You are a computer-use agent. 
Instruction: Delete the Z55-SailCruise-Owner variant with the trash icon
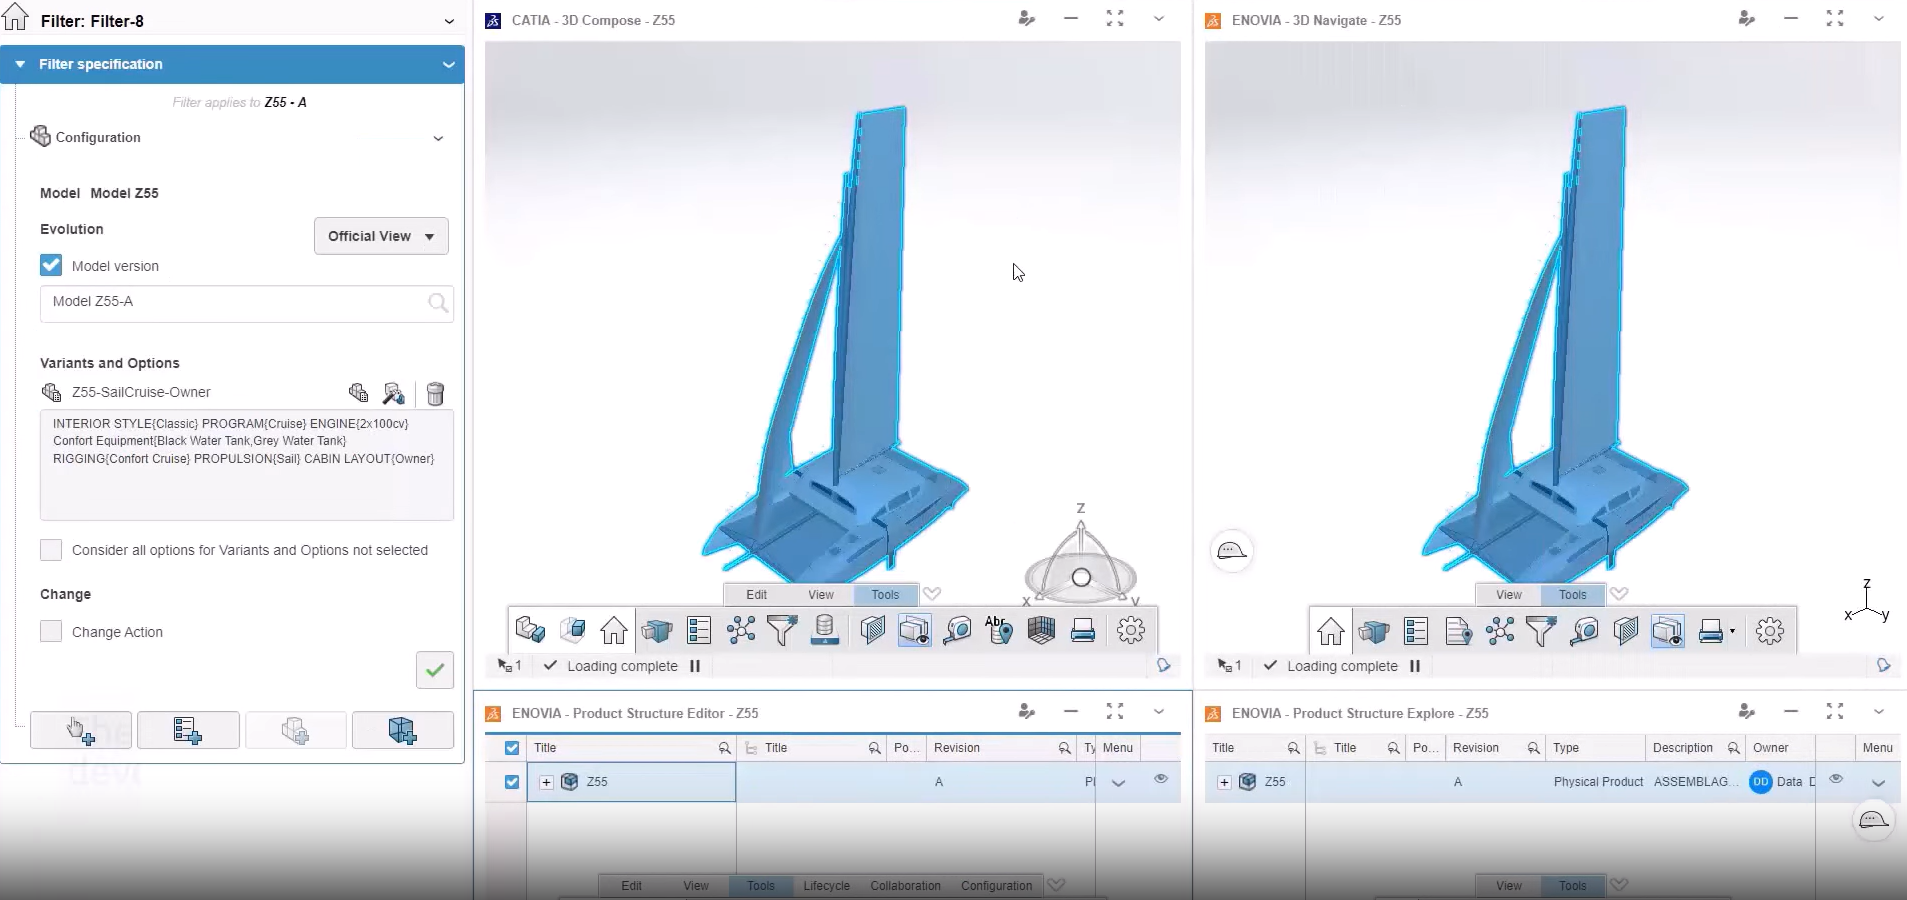point(435,393)
